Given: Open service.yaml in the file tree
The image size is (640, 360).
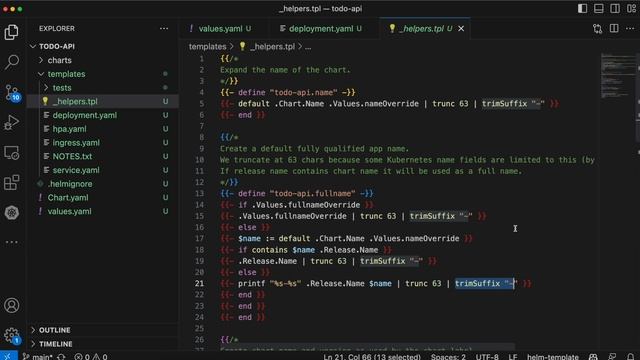Looking at the screenshot, I should (x=103, y=170).
